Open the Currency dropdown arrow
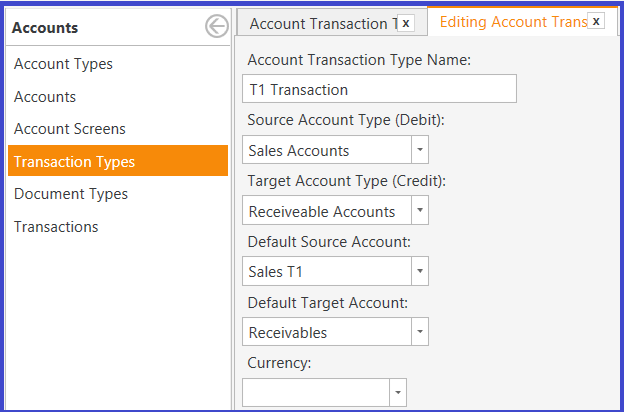624x412 pixels. tap(398, 392)
